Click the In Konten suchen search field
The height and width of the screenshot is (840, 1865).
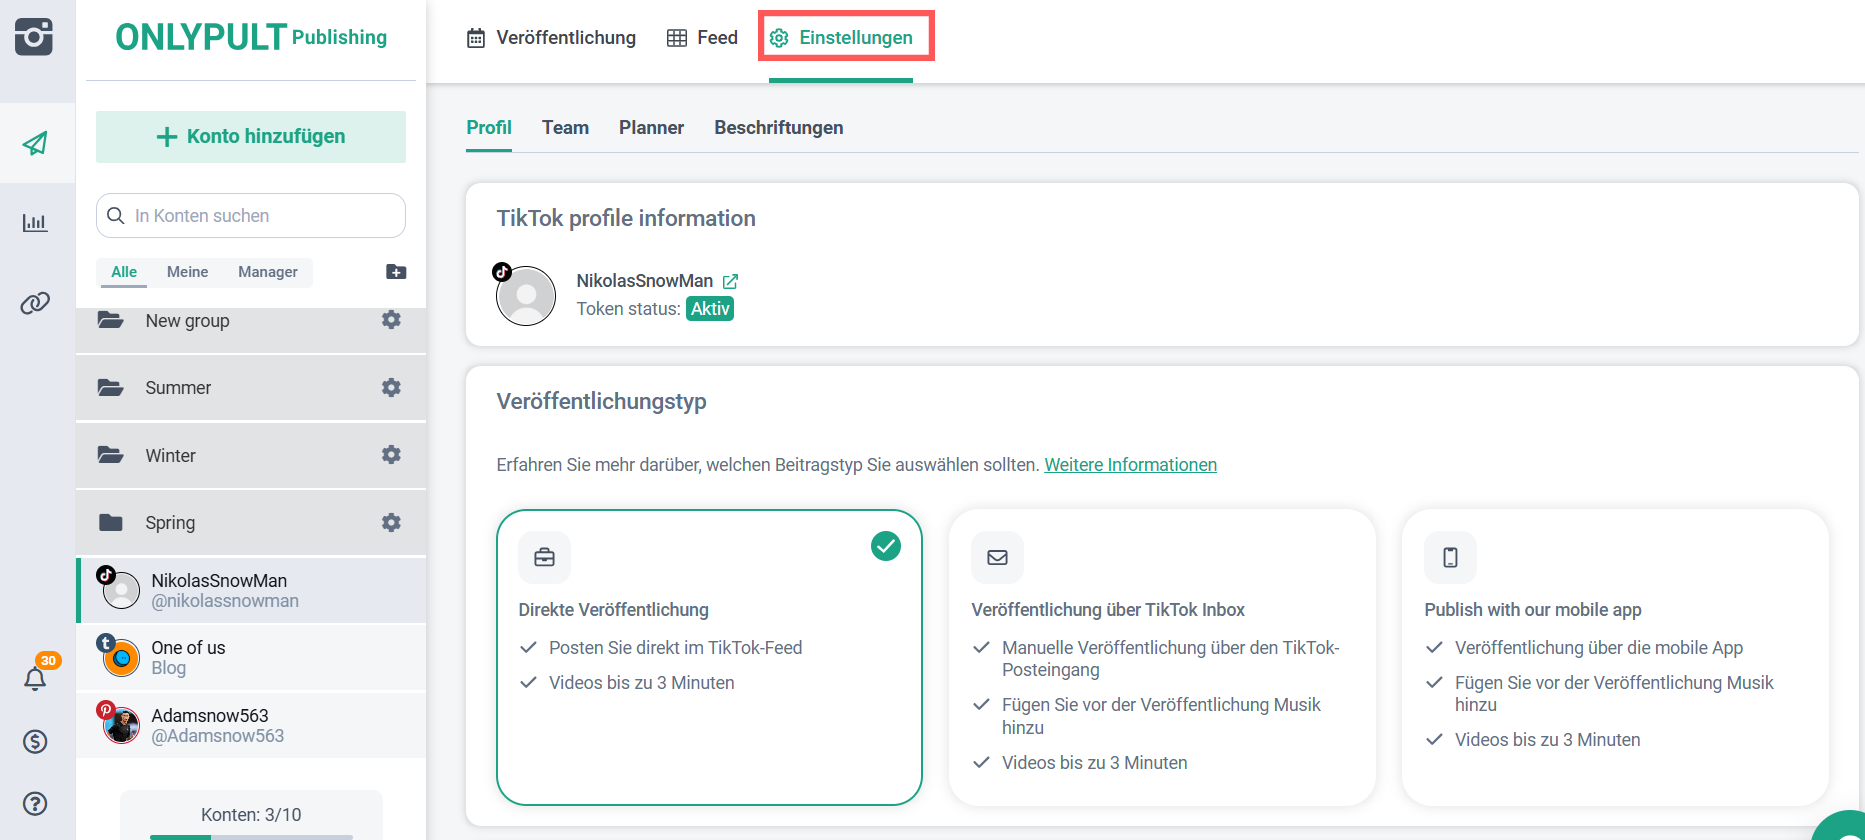(262, 216)
